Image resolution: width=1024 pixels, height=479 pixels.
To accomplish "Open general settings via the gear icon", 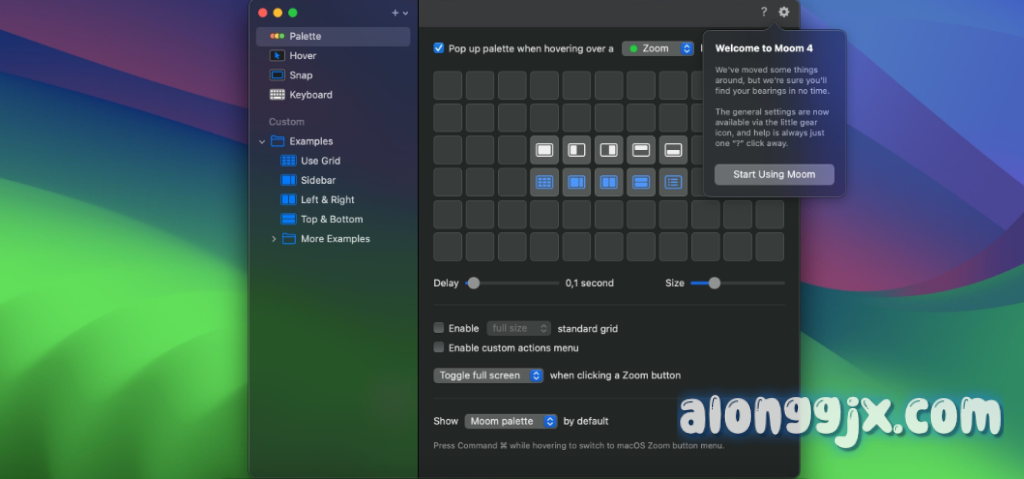I will coord(784,12).
